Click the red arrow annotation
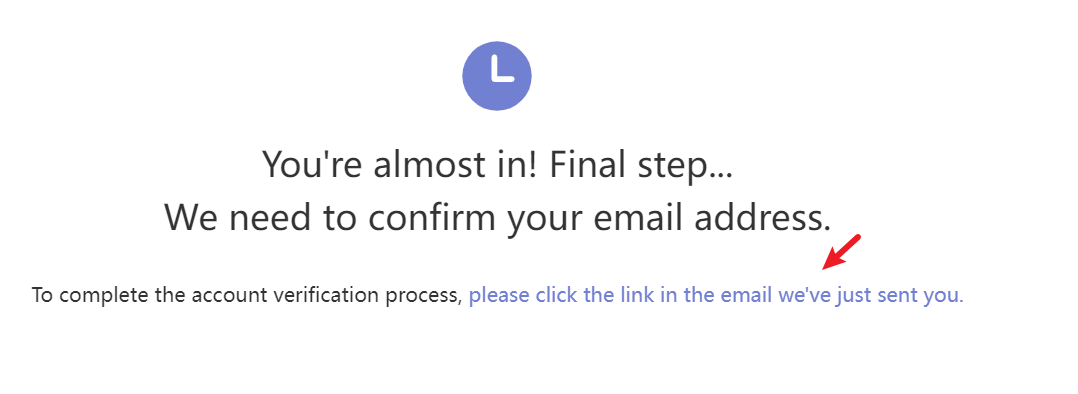This screenshot has width=1078, height=394. (842, 252)
